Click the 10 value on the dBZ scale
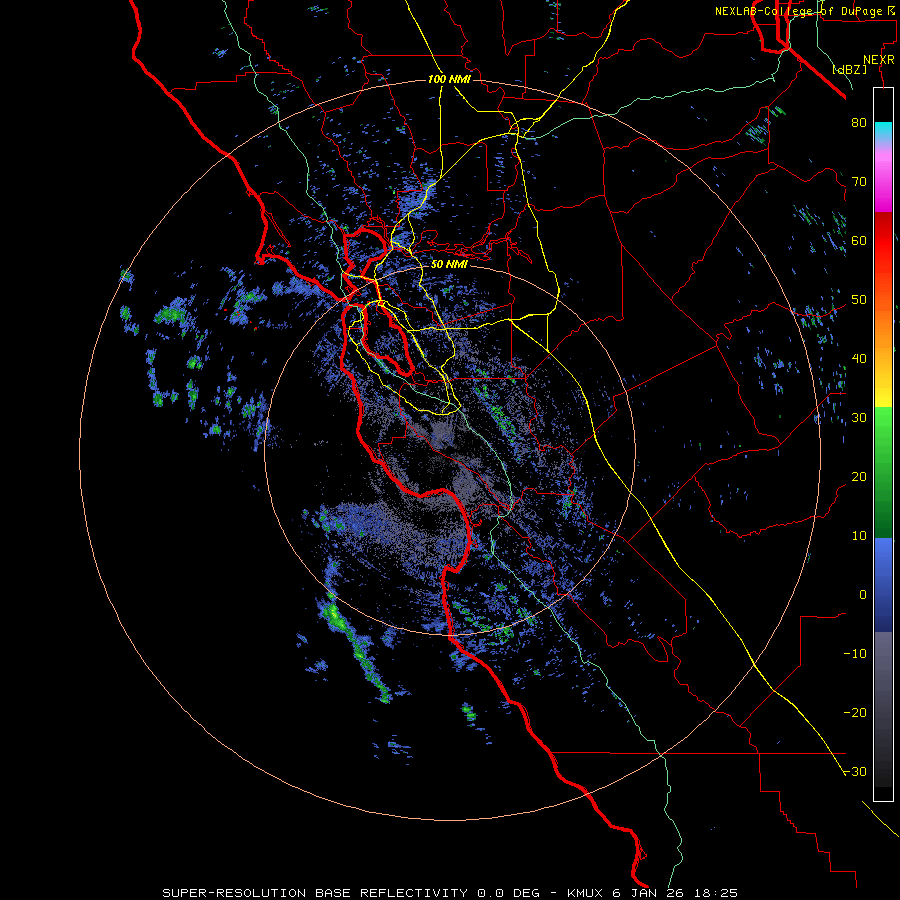 (x=859, y=536)
